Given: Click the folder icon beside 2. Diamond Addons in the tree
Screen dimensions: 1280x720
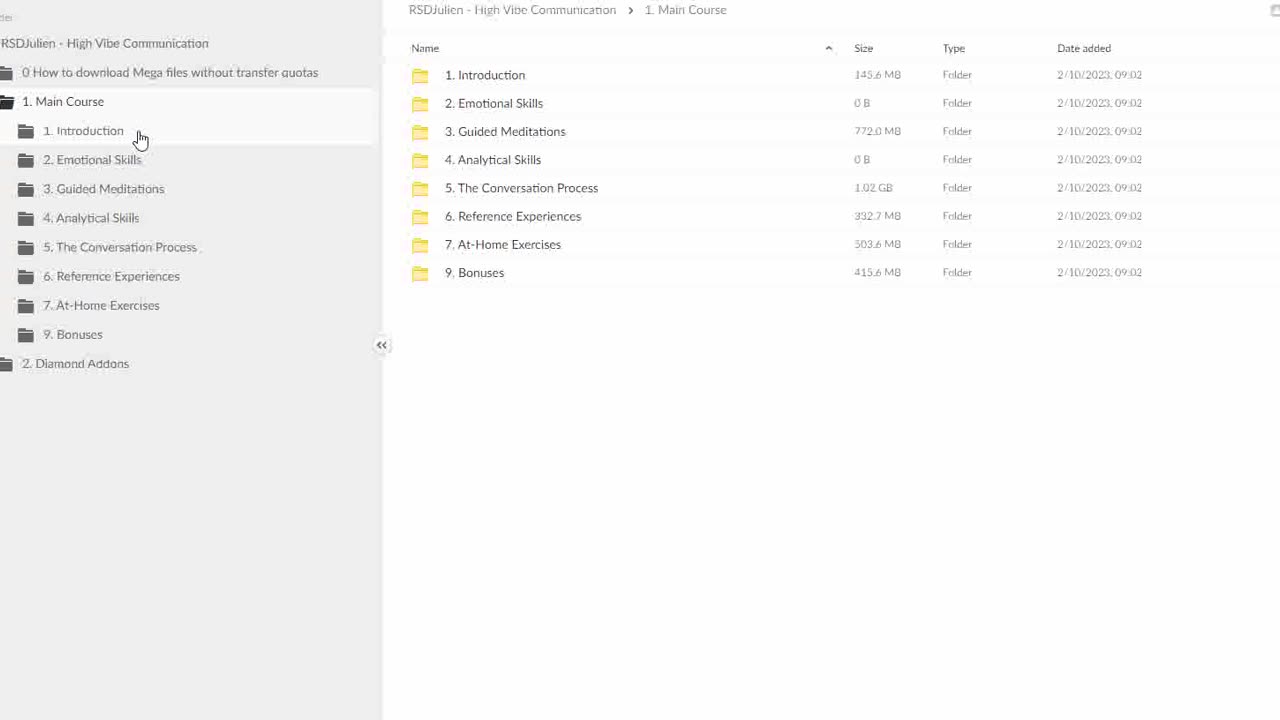Looking at the screenshot, I should coord(6,364).
